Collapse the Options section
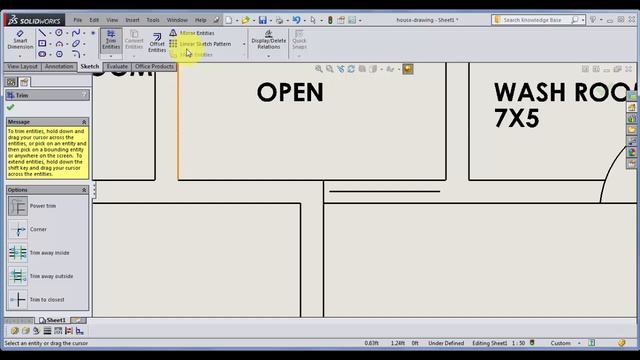640x360 pixels. click(84, 190)
